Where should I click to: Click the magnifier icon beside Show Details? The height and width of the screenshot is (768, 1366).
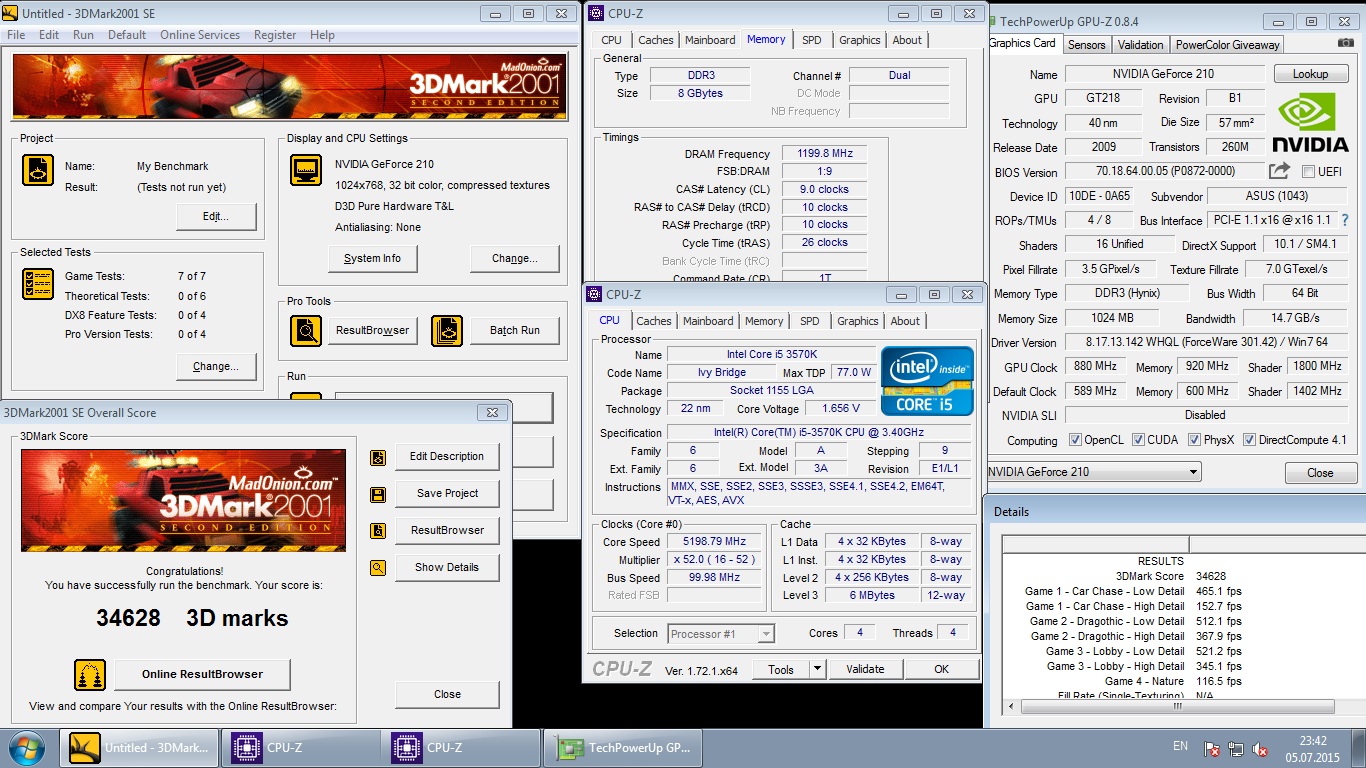[378, 568]
